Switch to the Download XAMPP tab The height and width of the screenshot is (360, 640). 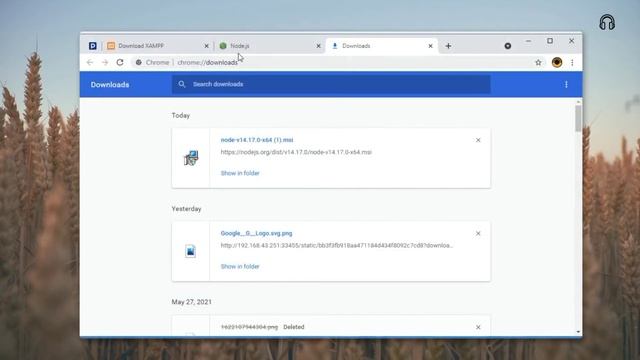[158, 46]
